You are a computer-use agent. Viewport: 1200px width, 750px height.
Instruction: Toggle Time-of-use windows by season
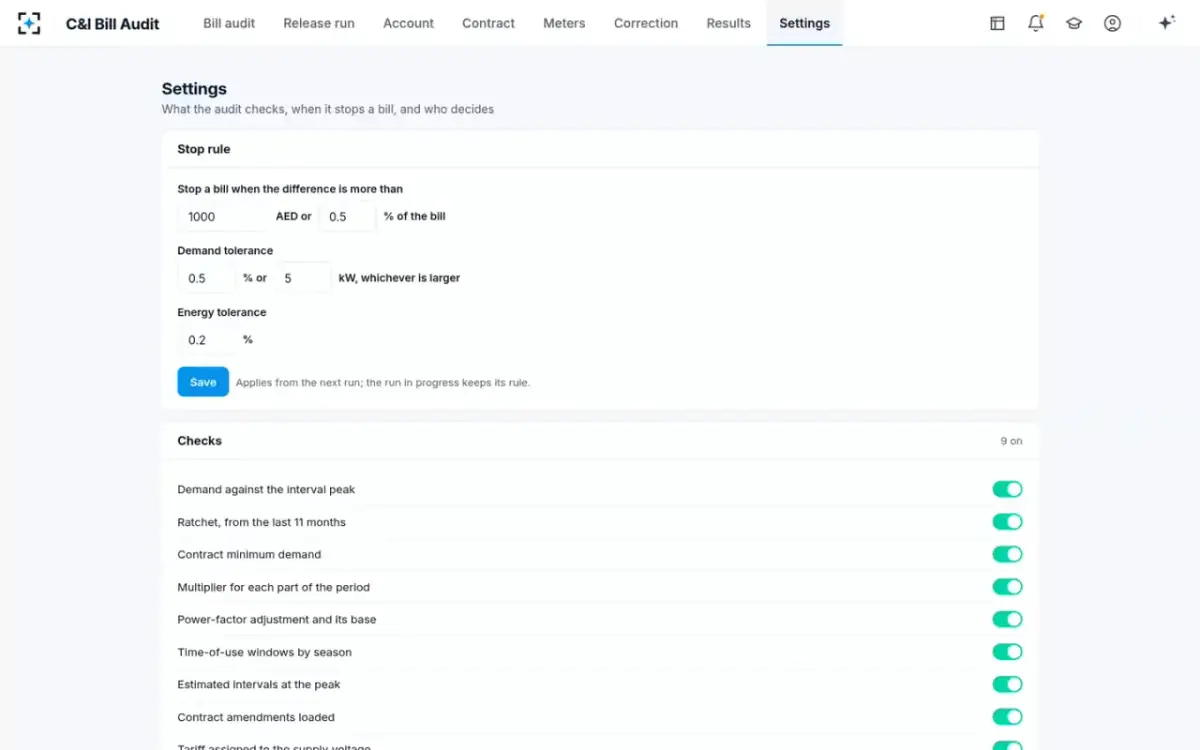[x=1007, y=652]
